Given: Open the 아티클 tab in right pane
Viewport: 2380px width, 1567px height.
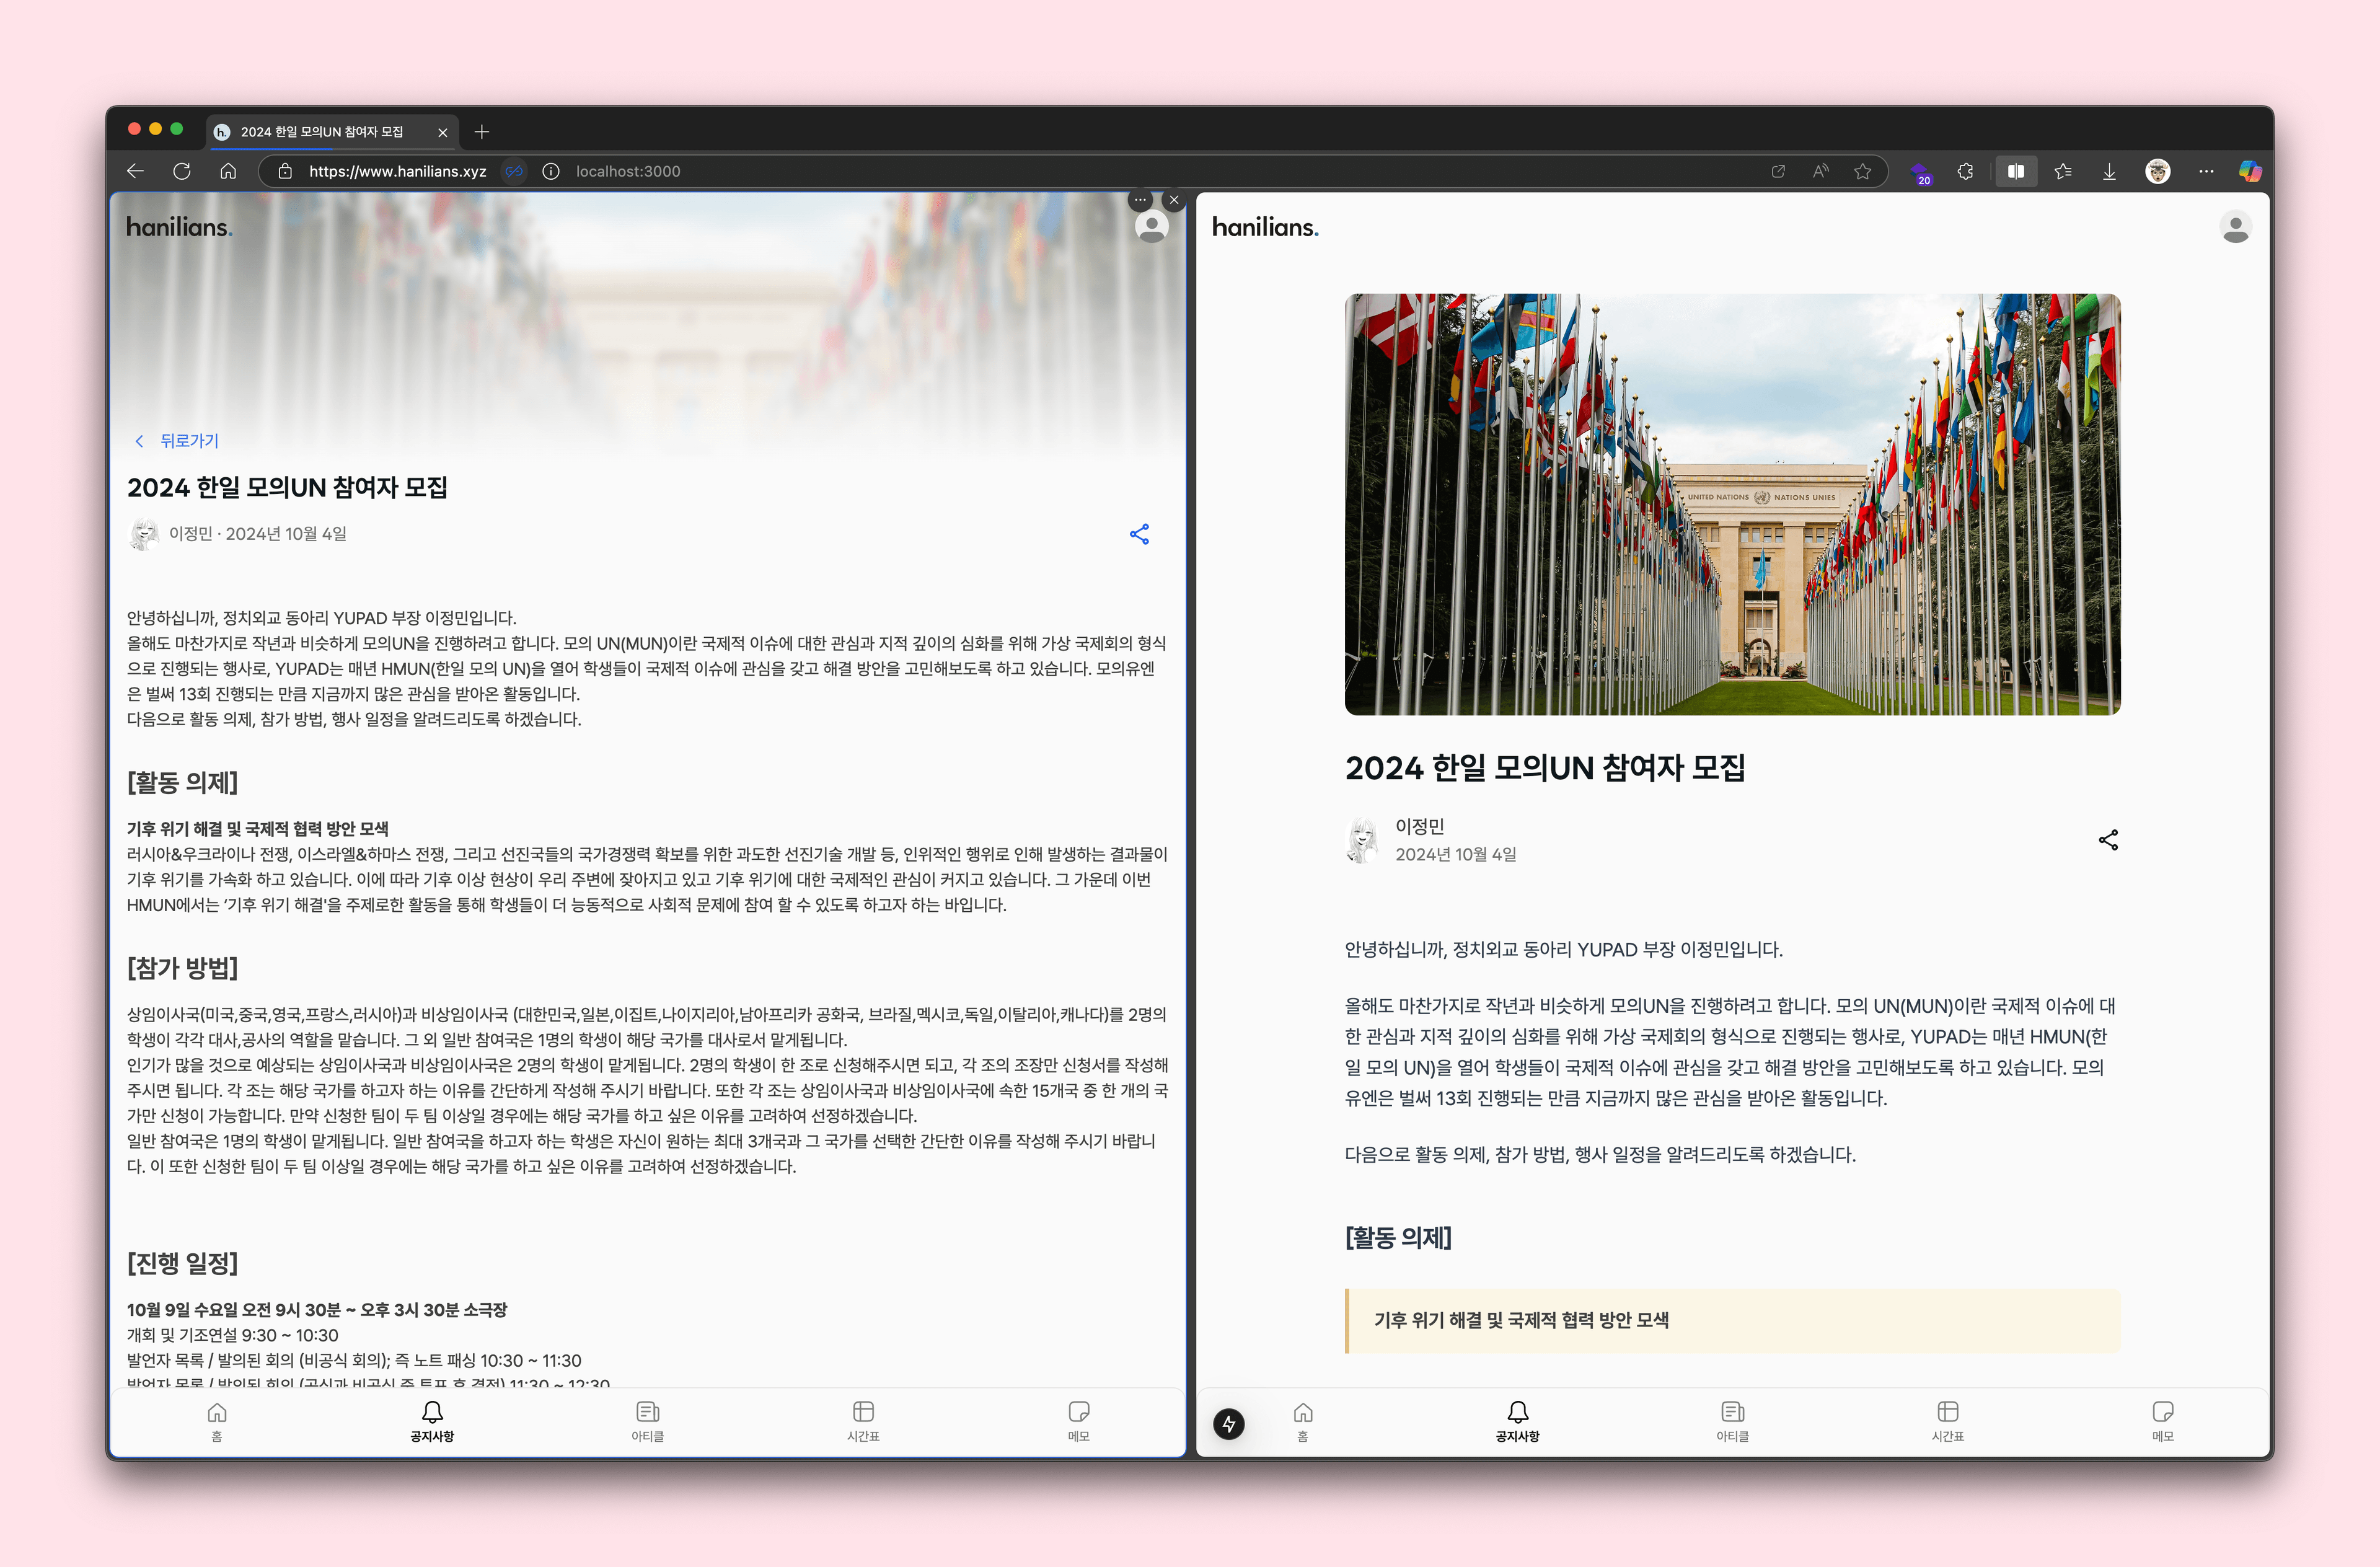Looking at the screenshot, I should click(1732, 1420).
